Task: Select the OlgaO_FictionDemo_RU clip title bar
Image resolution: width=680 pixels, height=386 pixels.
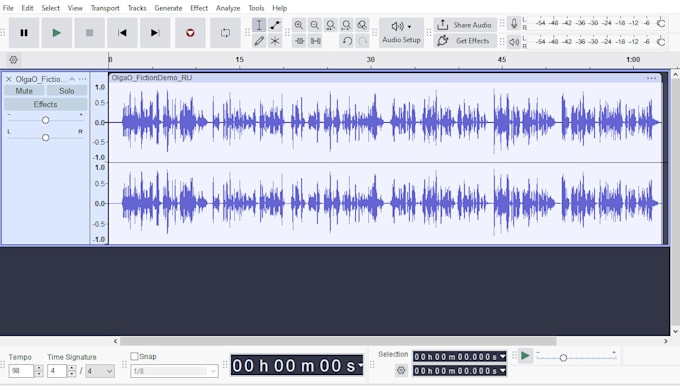Action: (385, 78)
